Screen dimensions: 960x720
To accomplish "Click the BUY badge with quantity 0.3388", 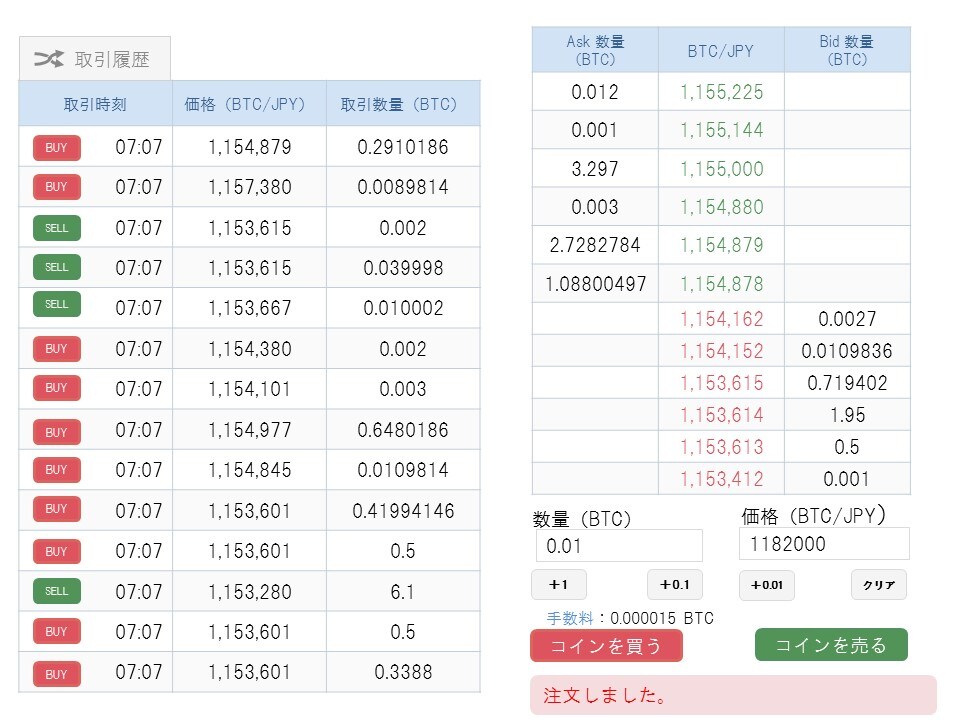I will coord(57,674).
